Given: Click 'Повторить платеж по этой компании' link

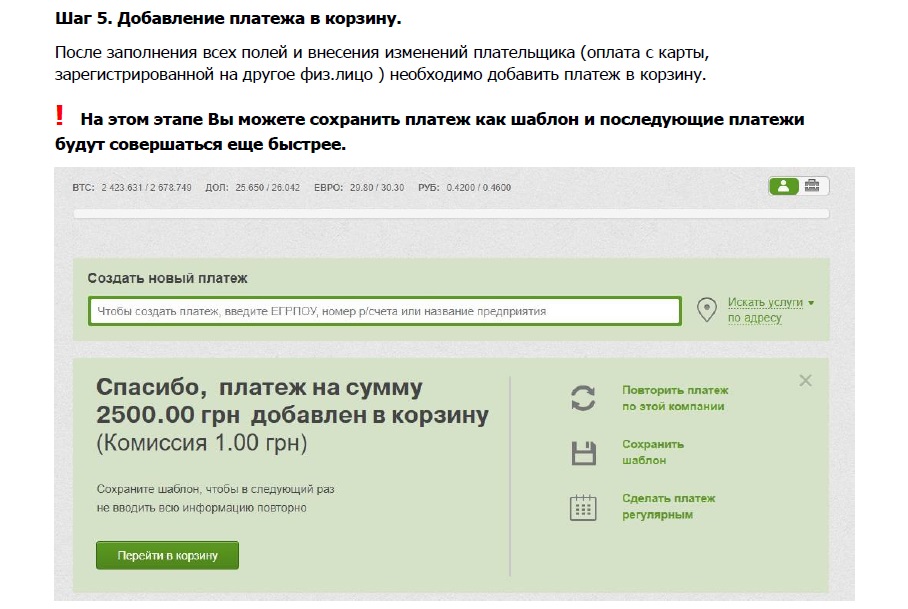Looking at the screenshot, I should click(675, 398).
